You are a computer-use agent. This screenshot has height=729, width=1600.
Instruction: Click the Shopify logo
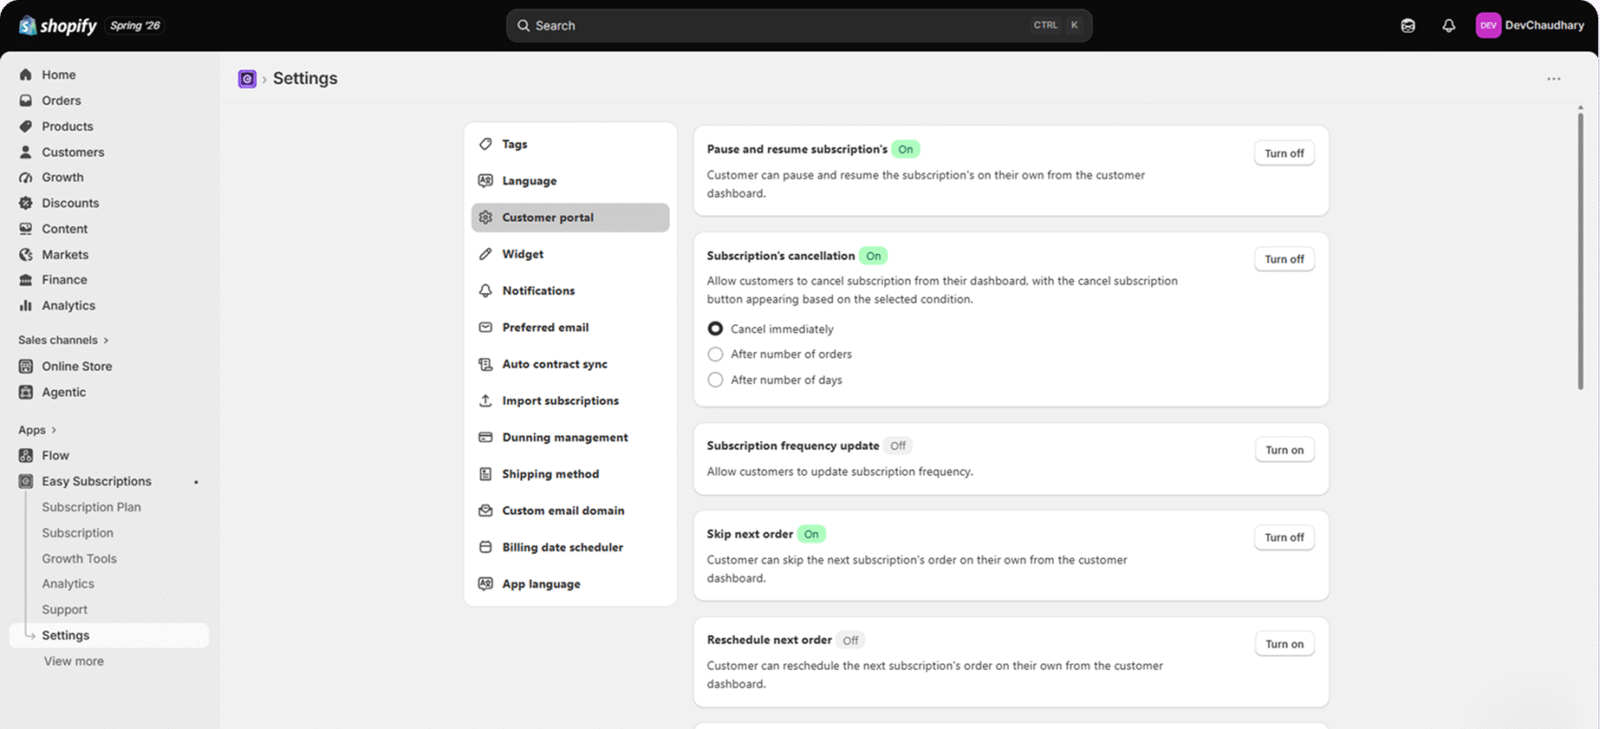(x=58, y=25)
